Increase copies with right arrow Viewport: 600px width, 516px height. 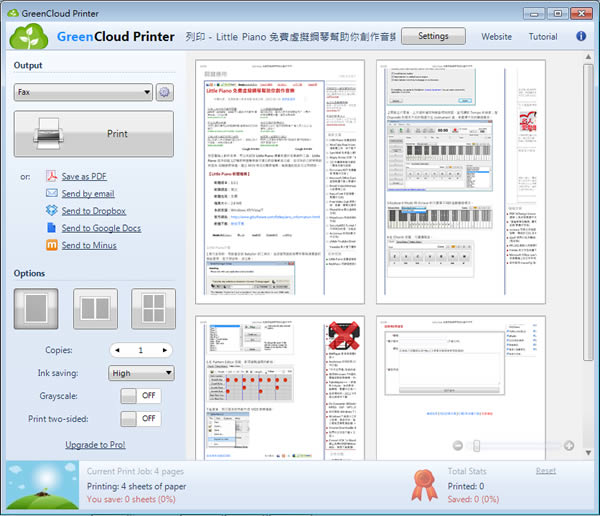(x=163, y=350)
